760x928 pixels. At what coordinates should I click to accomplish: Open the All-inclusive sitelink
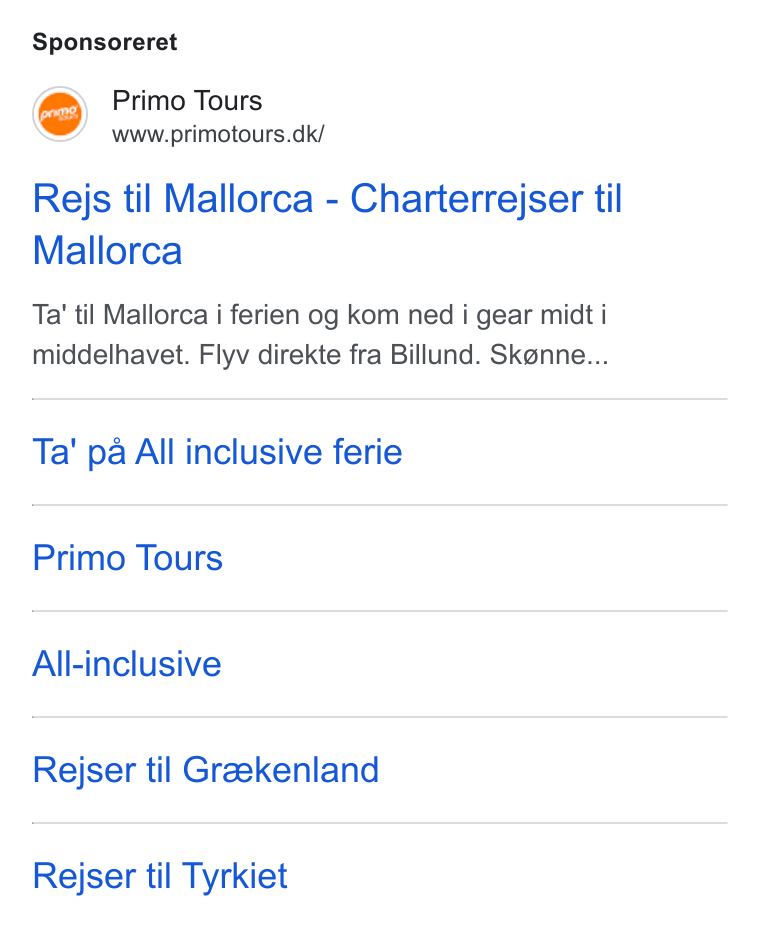[x=127, y=663]
